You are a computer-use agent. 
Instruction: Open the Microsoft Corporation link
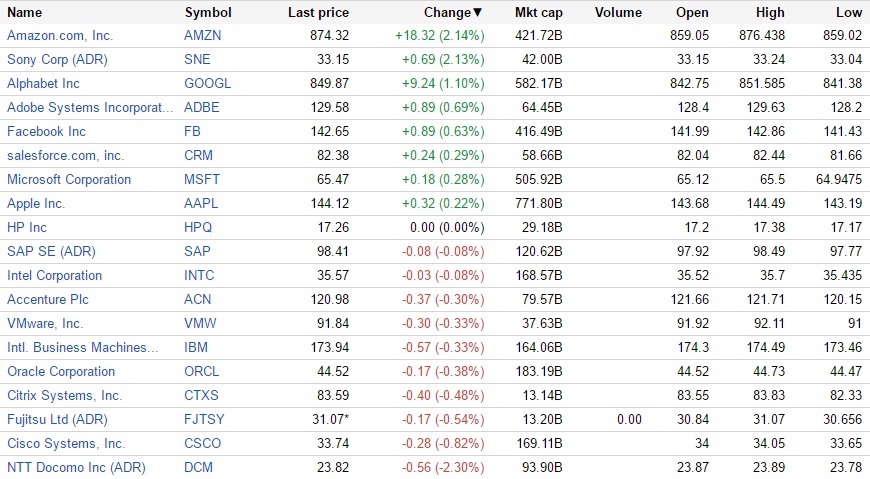69,179
